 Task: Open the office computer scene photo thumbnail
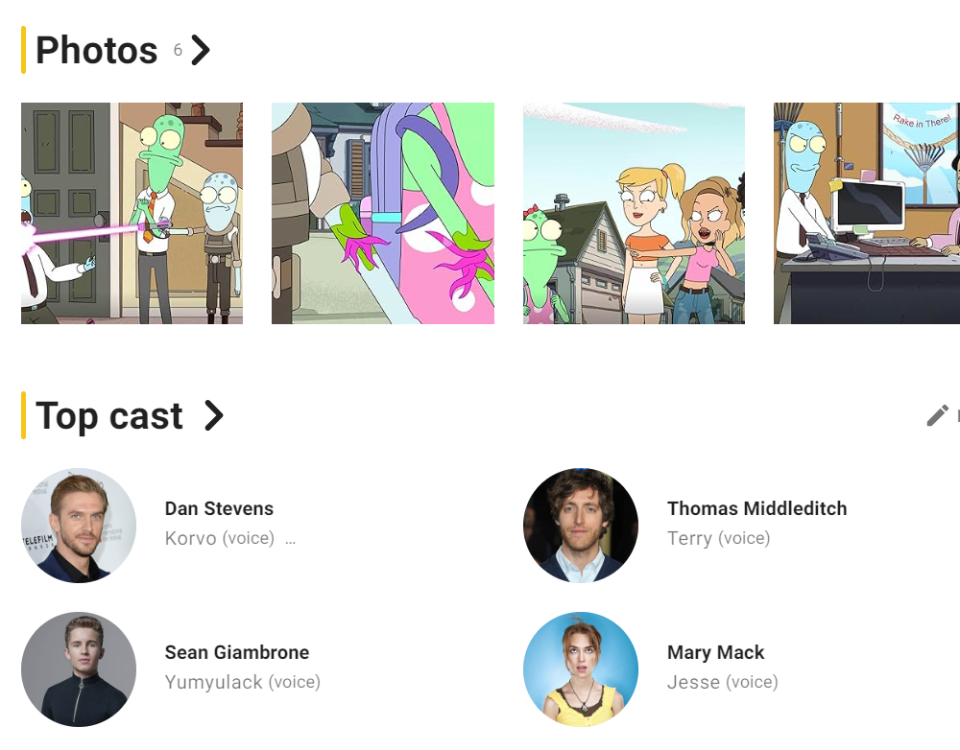point(867,213)
